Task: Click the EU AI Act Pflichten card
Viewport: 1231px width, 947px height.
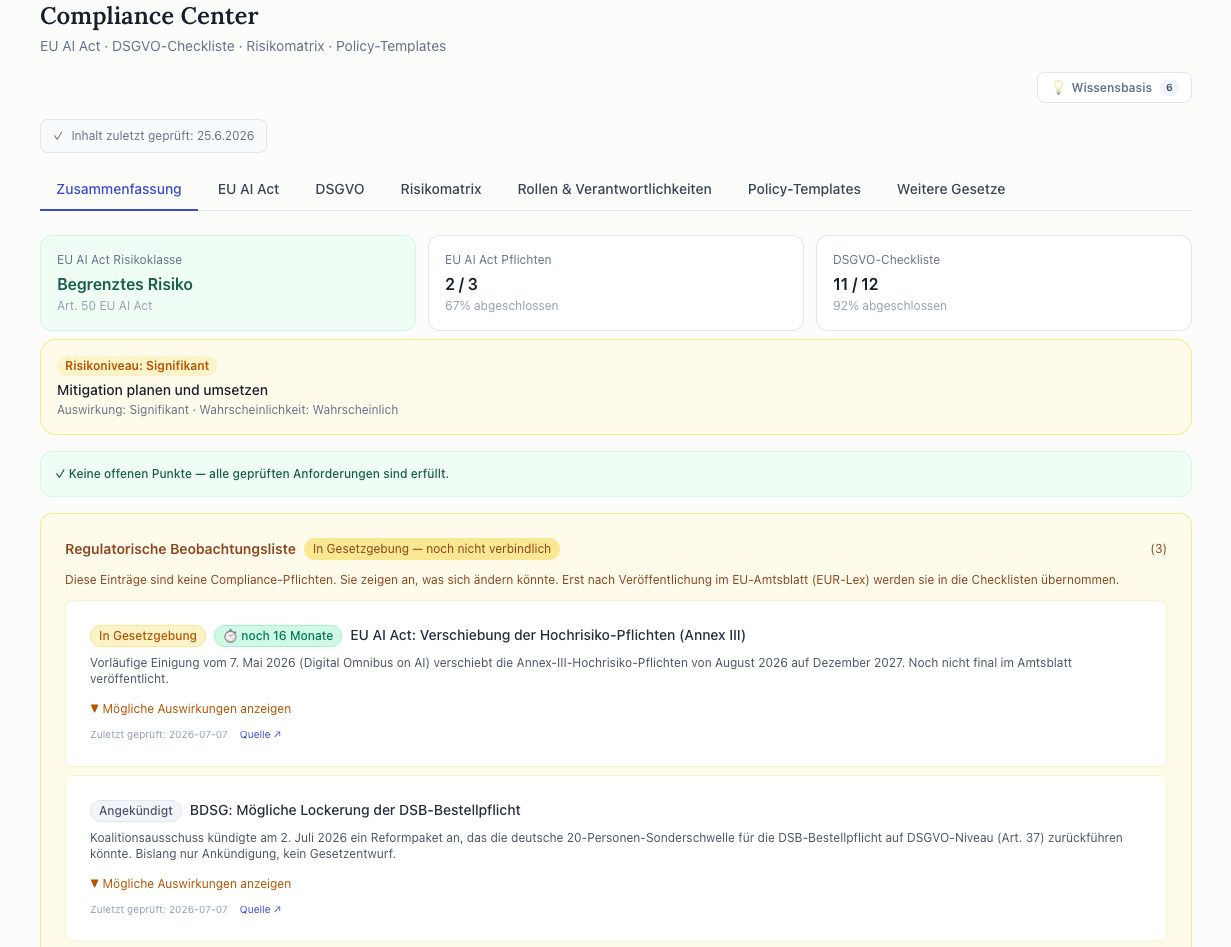Action: pos(616,283)
